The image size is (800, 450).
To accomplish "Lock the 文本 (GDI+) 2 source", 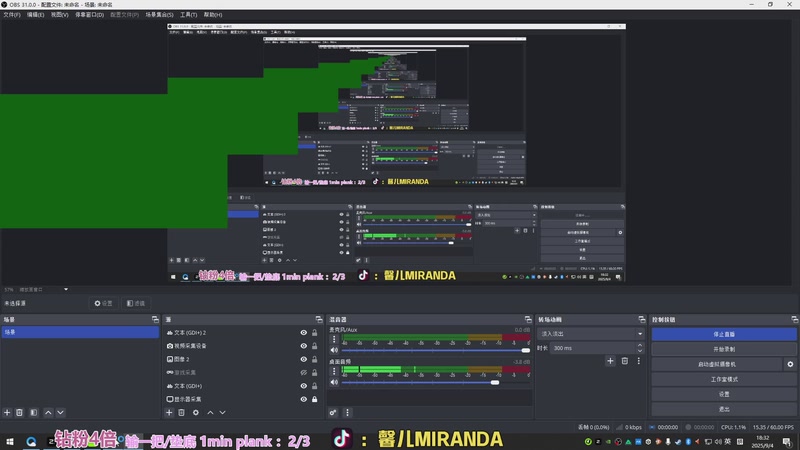I will (x=315, y=333).
